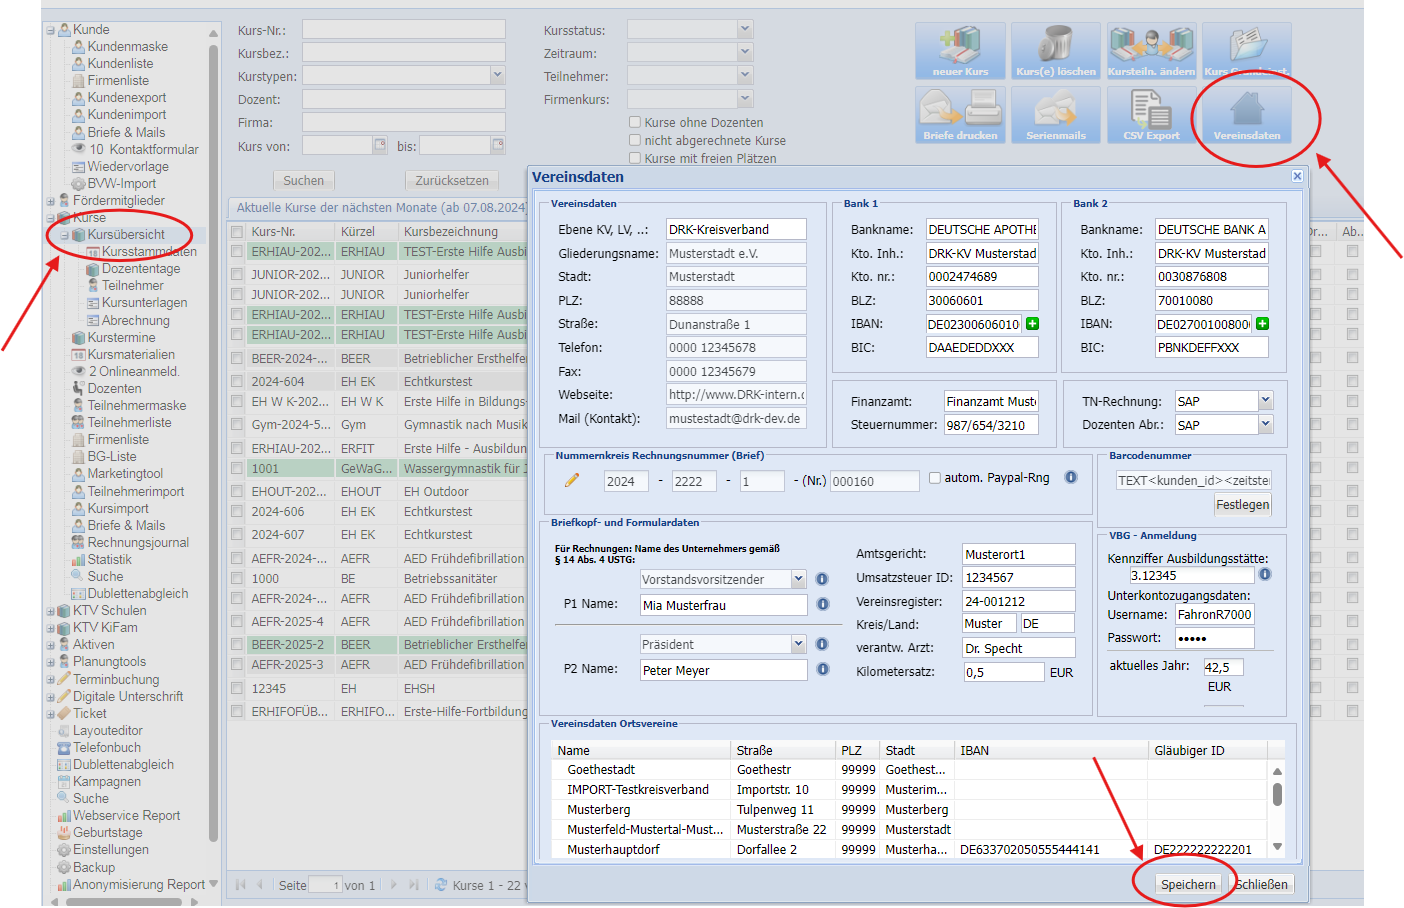Open the Vorstandsvorsitzender dropdown
Viewport: 1404px width, 908px height.
tap(798, 579)
